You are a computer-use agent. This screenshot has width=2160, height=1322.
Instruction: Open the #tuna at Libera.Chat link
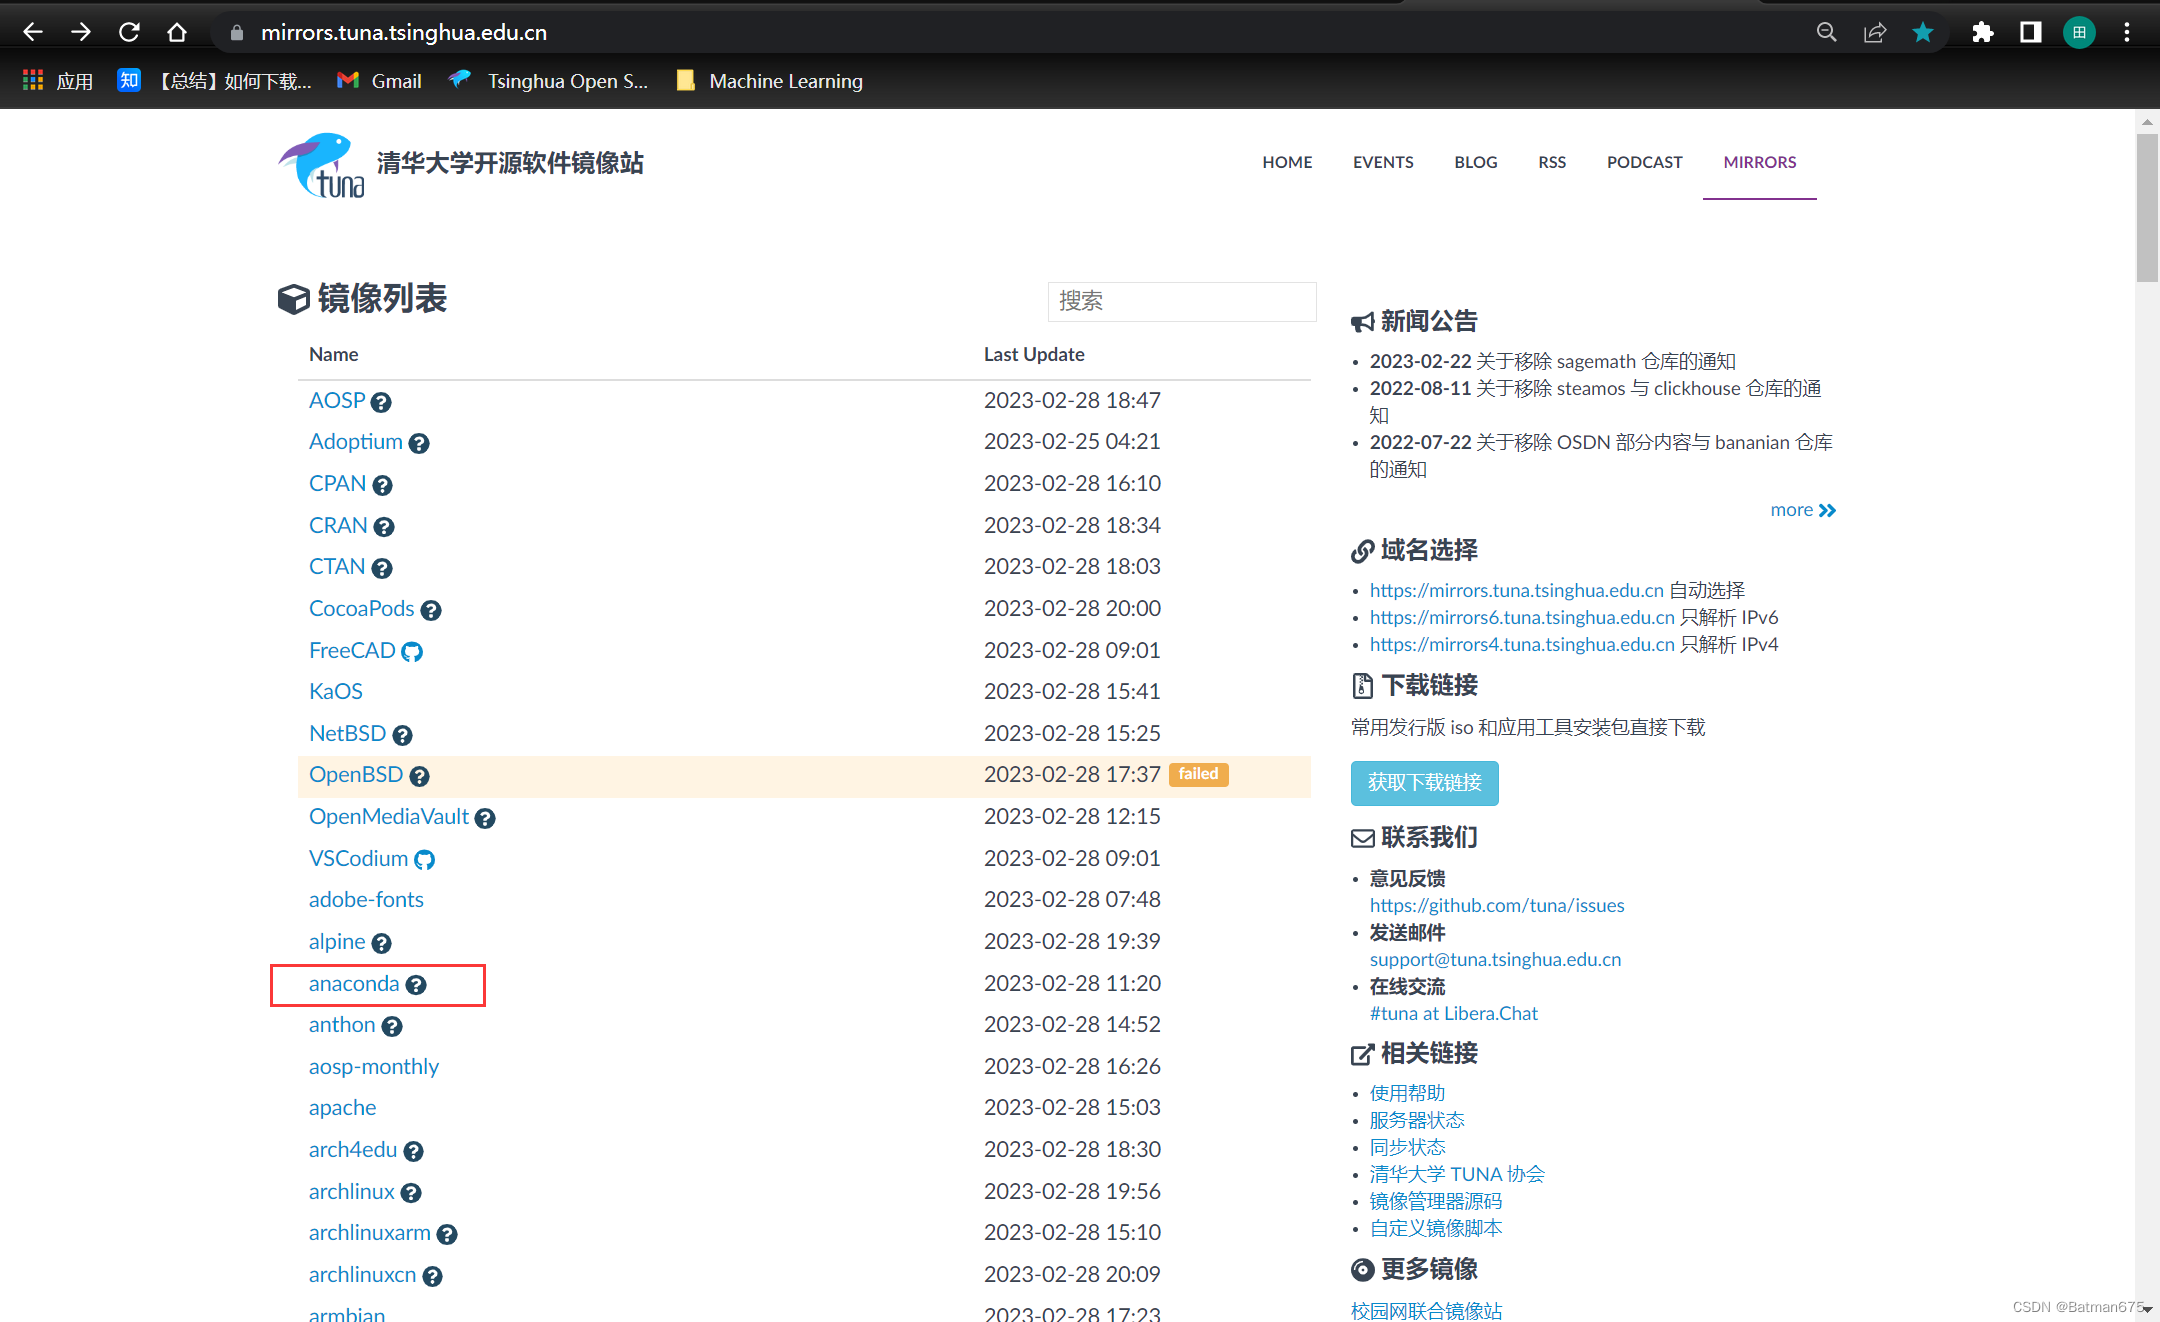tap(1454, 1013)
